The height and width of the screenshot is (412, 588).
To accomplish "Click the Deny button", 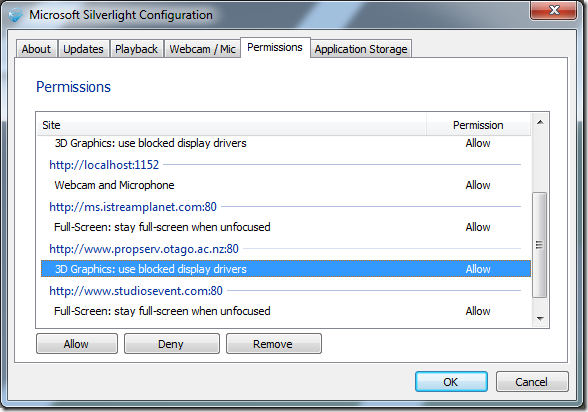I will pyautogui.click(x=172, y=344).
